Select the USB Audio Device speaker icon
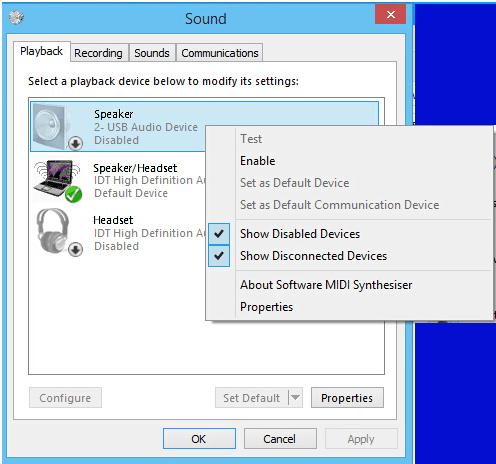 (57, 127)
